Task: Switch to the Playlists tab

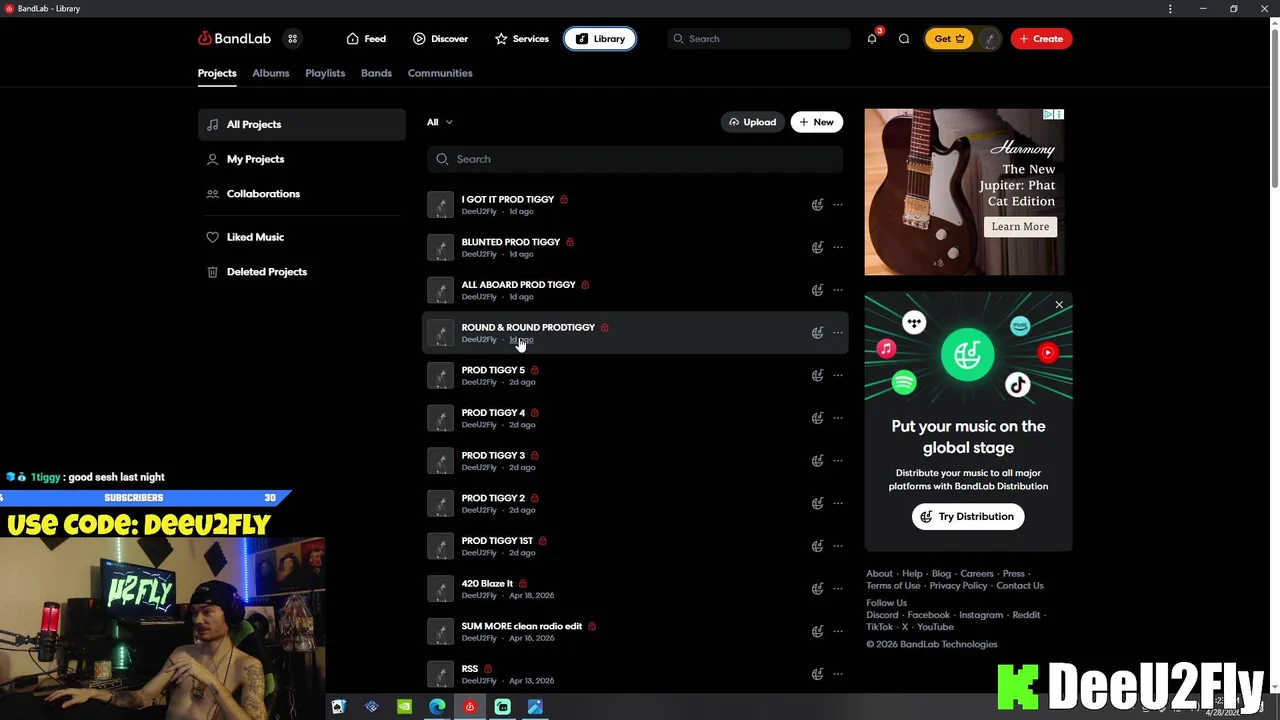Action: tap(325, 73)
